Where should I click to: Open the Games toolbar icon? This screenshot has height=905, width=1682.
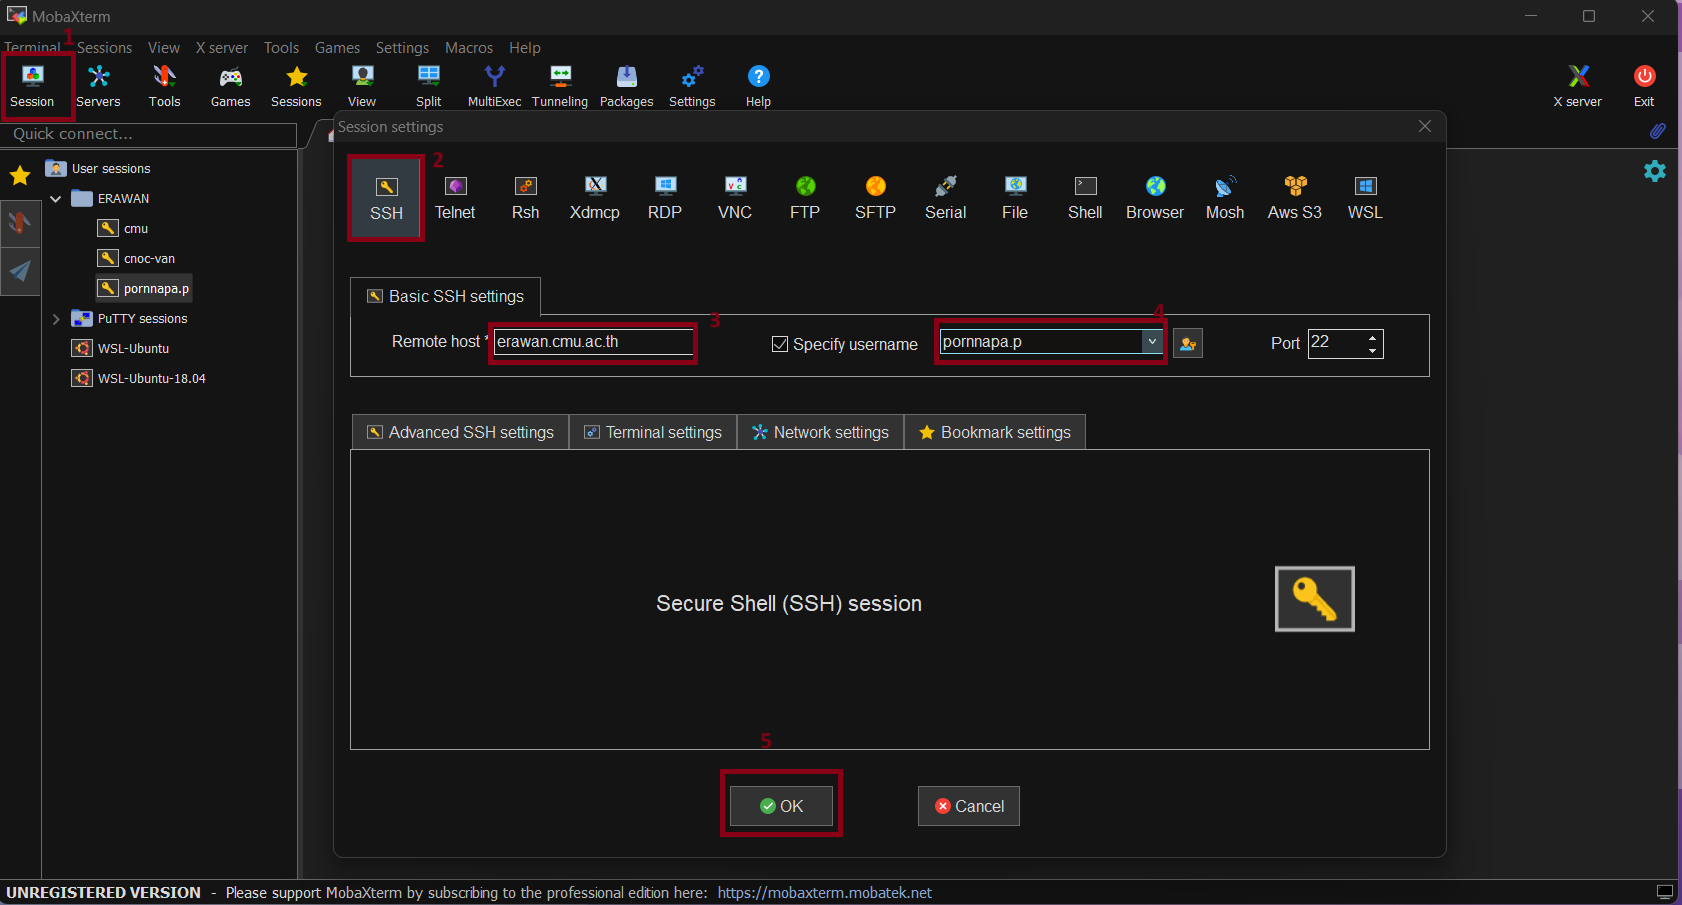[x=230, y=86]
